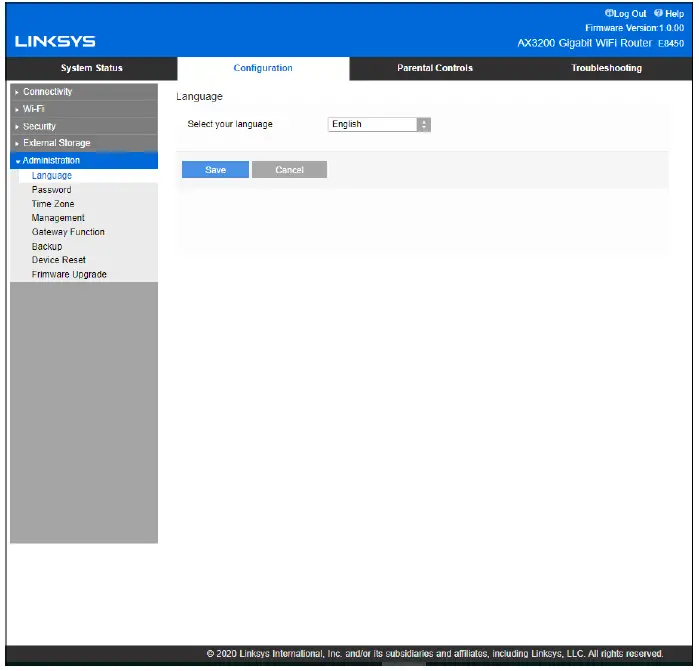Click the Language page heading

coord(199,97)
